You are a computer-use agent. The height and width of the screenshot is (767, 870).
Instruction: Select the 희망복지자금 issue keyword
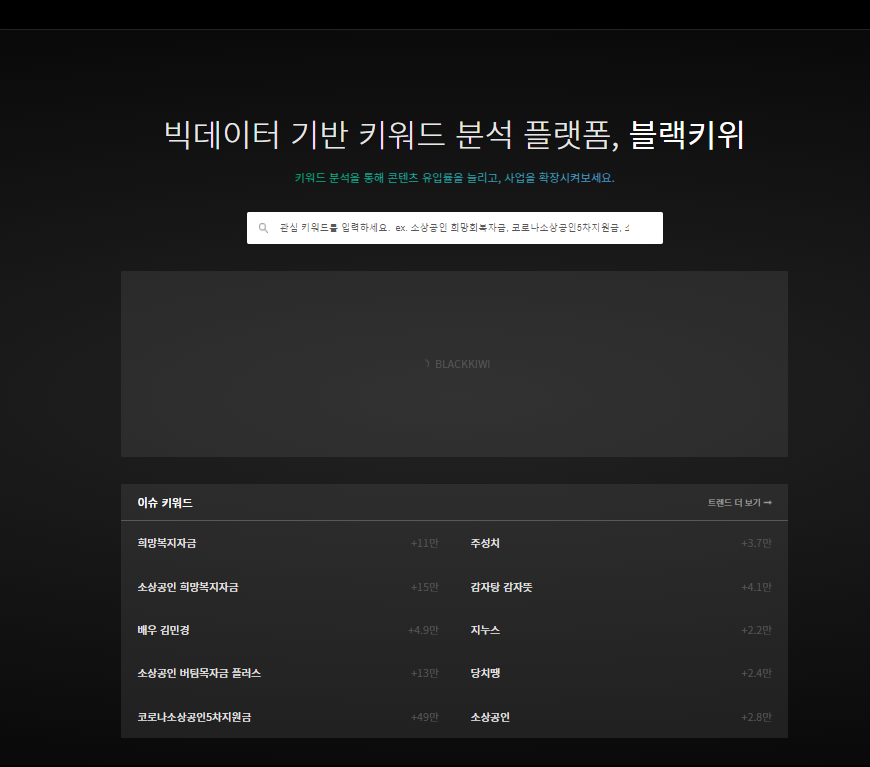point(166,543)
